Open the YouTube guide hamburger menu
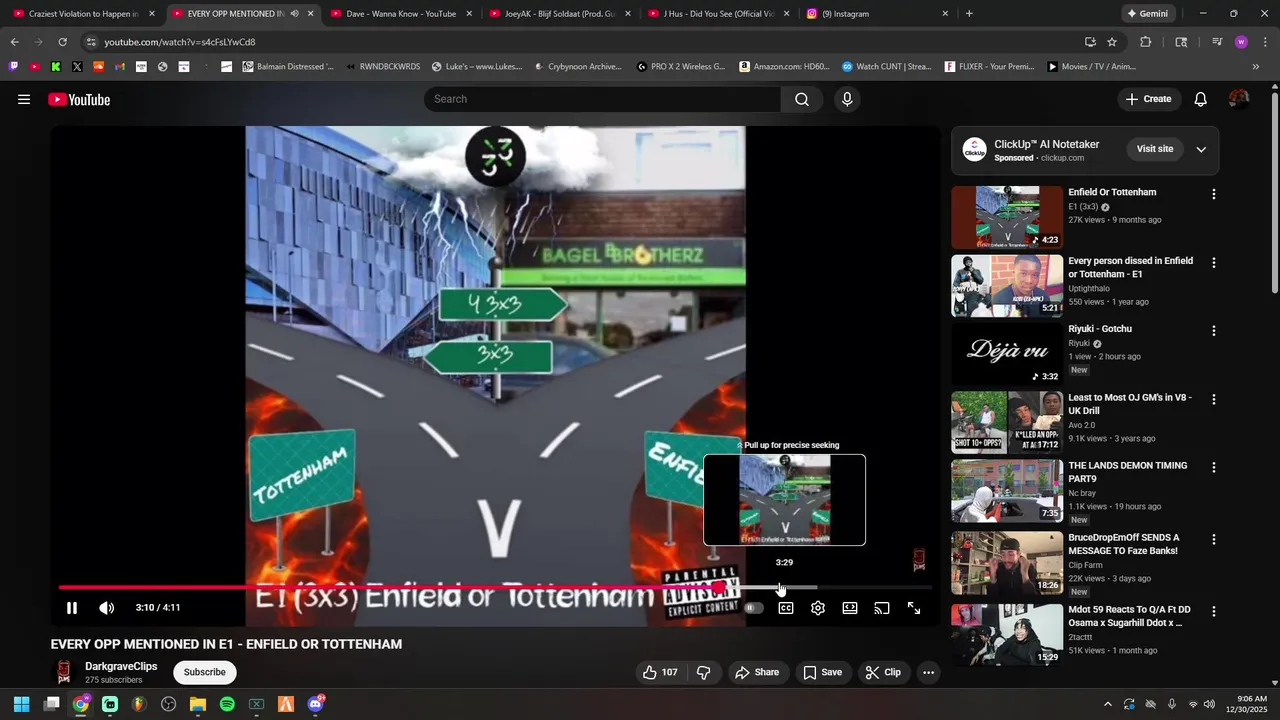The image size is (1280, 720). pos(24,99)
